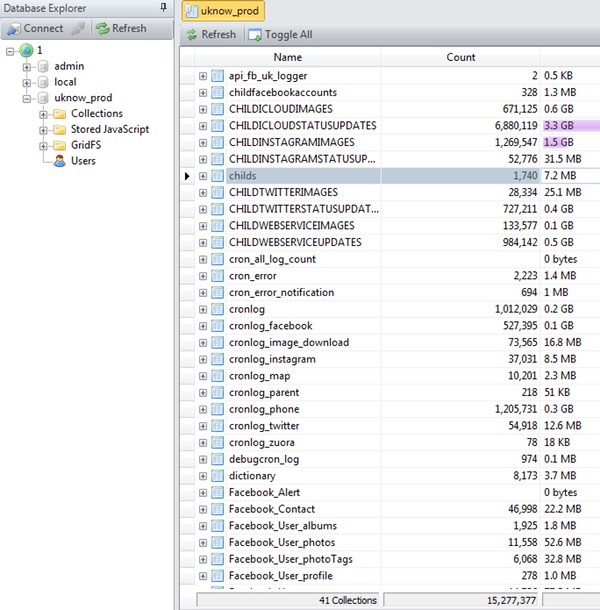
Task: Click the api_fb_uk_logger collection table icon
Action: [x=218, y=76]
